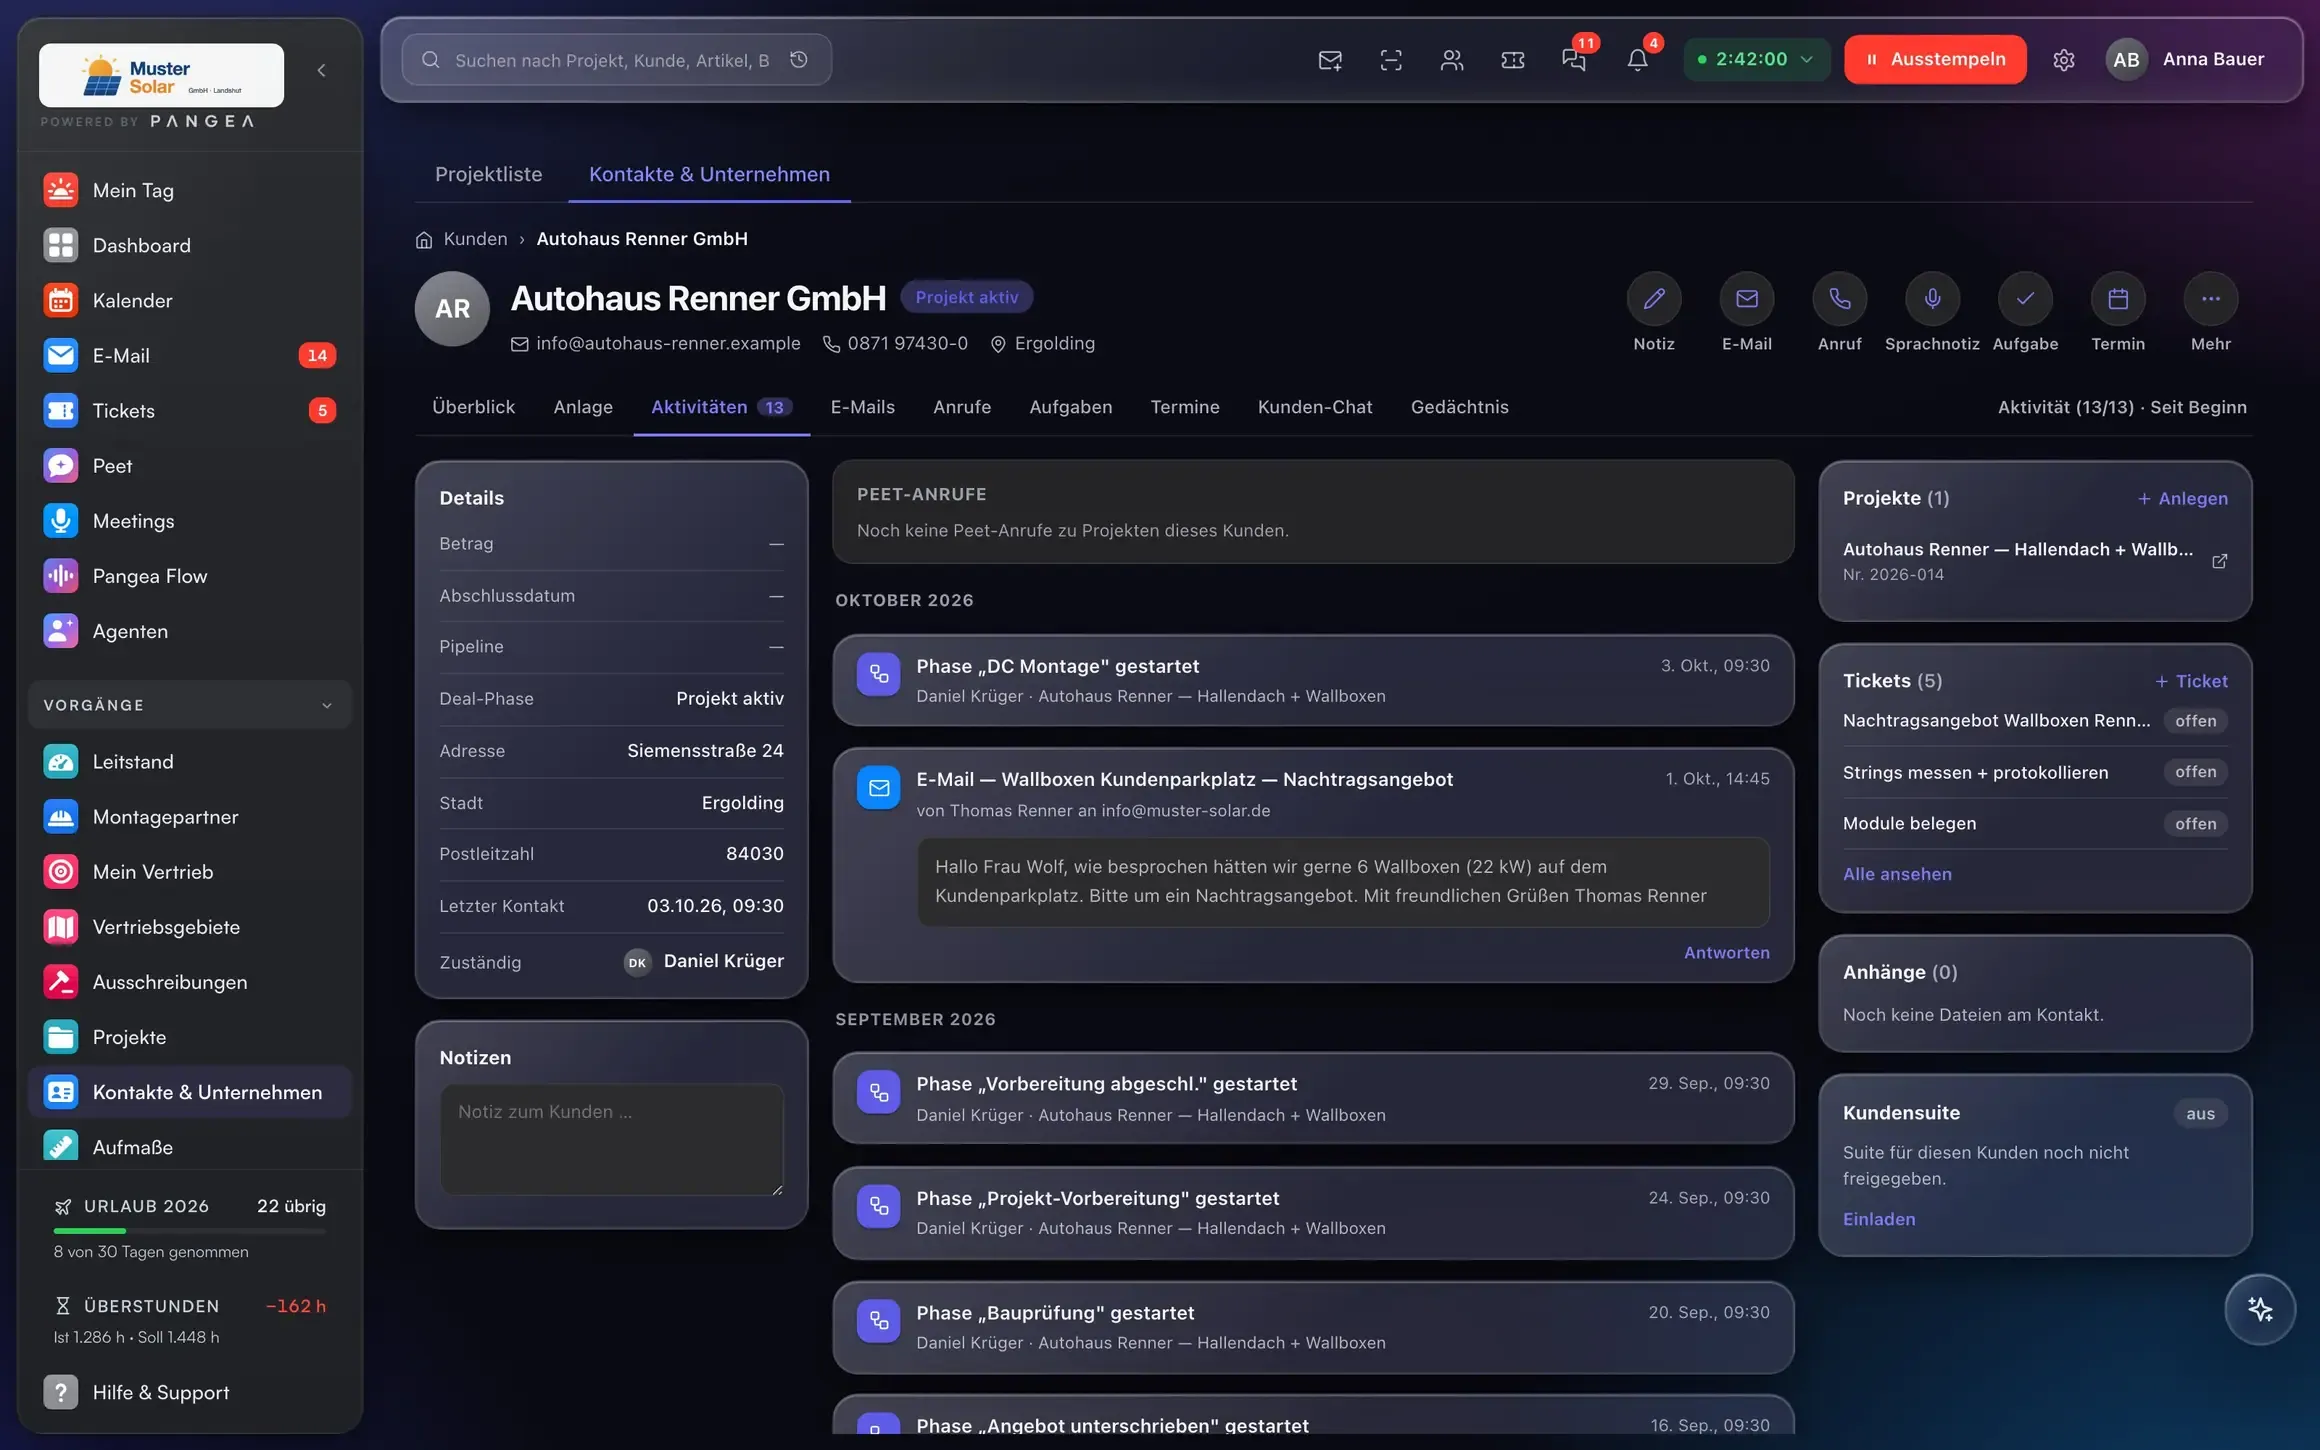Open the Notiz pencil action
Viewport: 2320px width, 1450px height.
(1654, 299)
